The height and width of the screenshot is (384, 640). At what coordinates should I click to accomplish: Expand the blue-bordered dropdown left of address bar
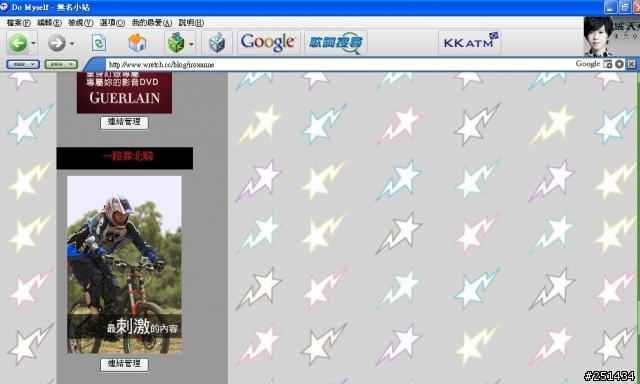[23, 64]
